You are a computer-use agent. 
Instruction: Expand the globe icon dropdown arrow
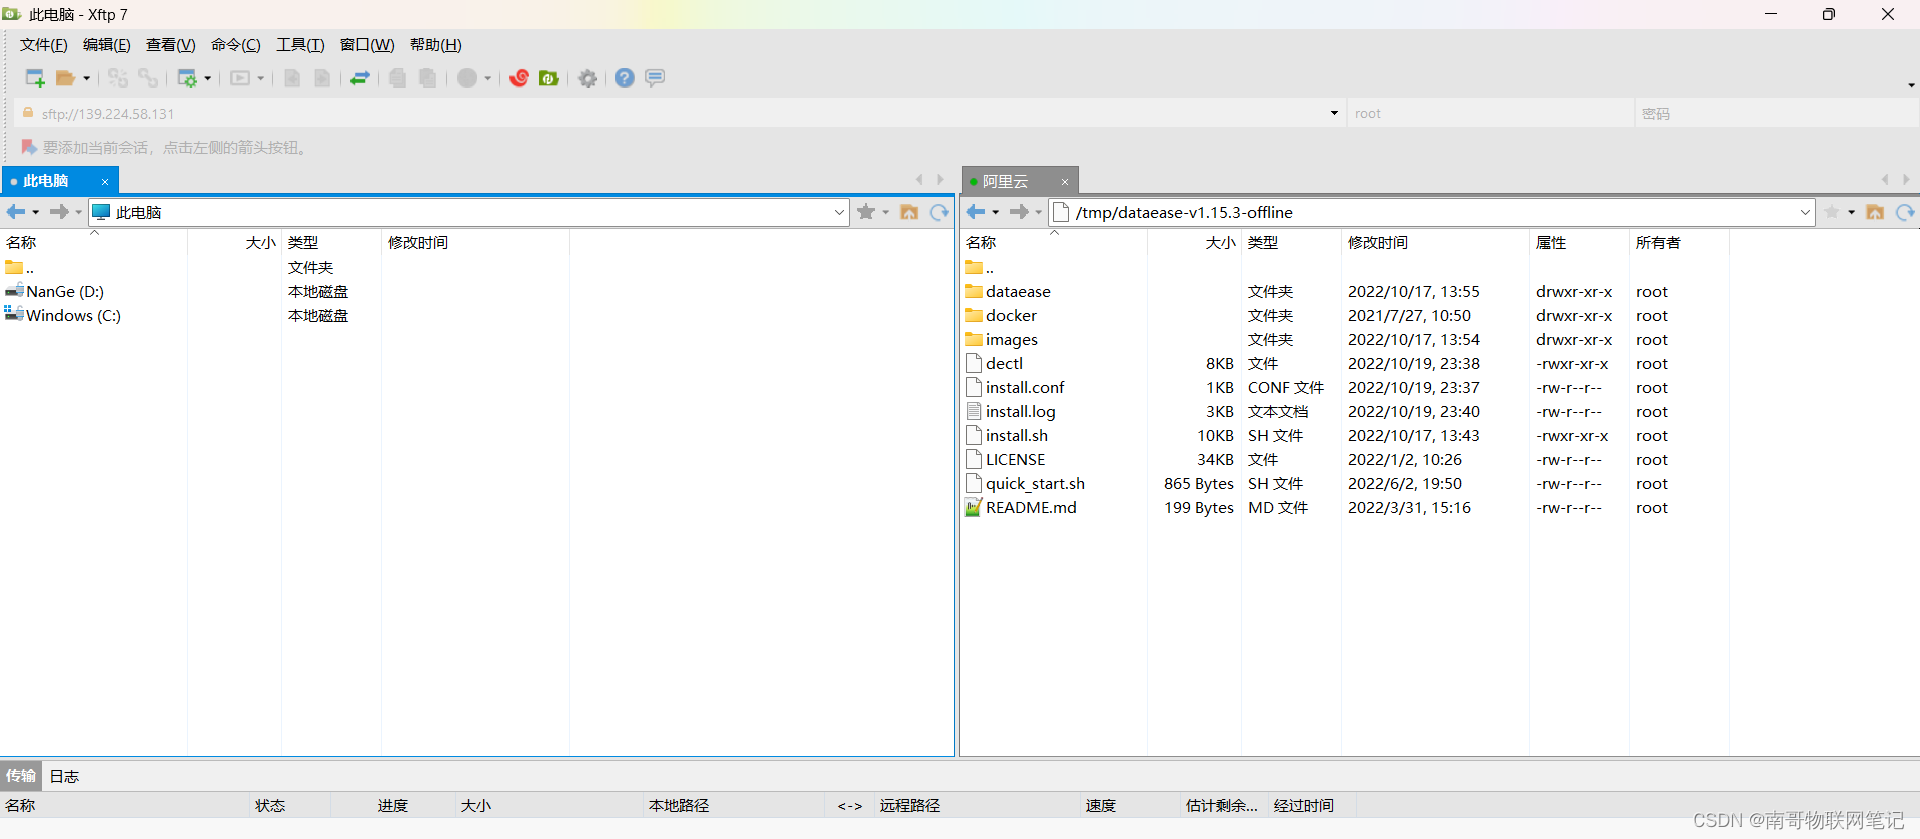click(487, 78)
